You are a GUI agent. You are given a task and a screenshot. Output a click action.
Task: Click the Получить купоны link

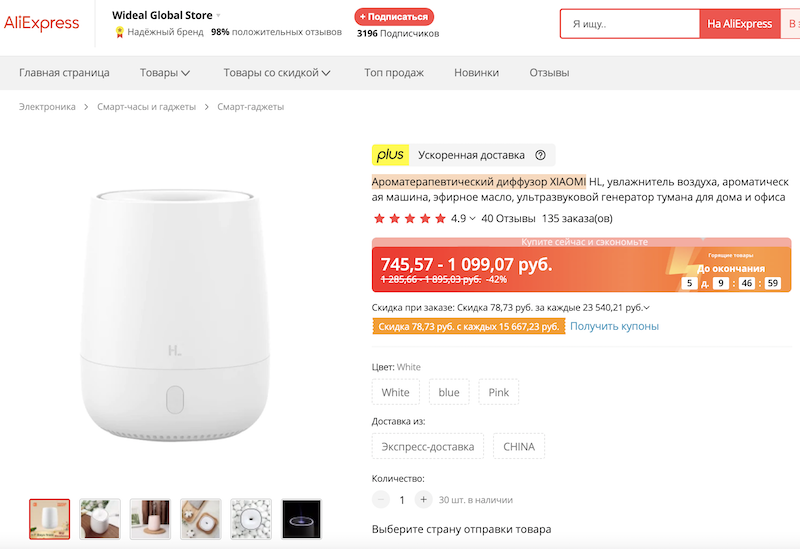coord(614,326)
